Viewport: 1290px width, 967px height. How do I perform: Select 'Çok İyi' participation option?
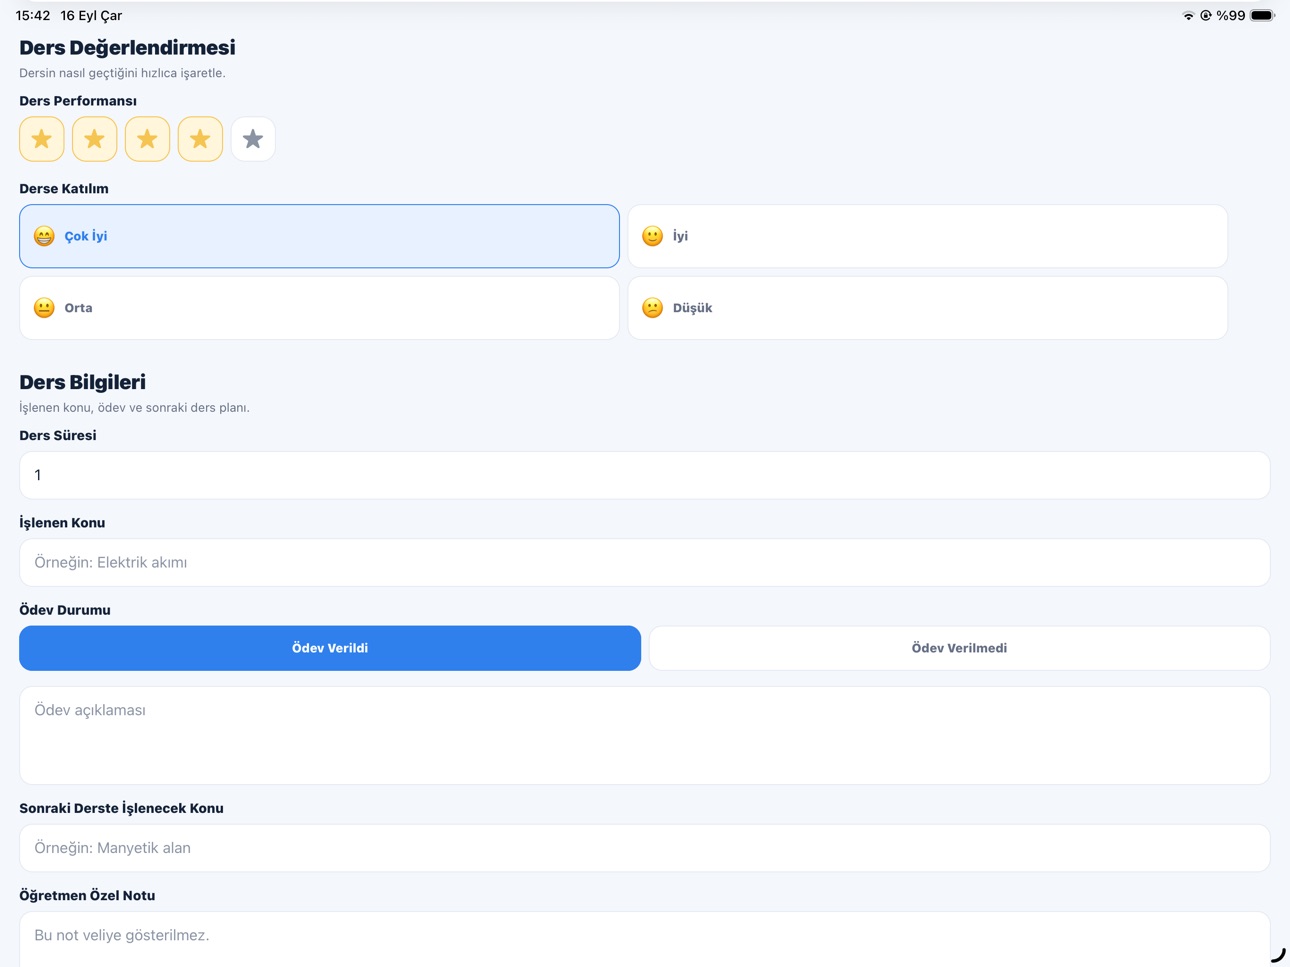tap(319, 236)
